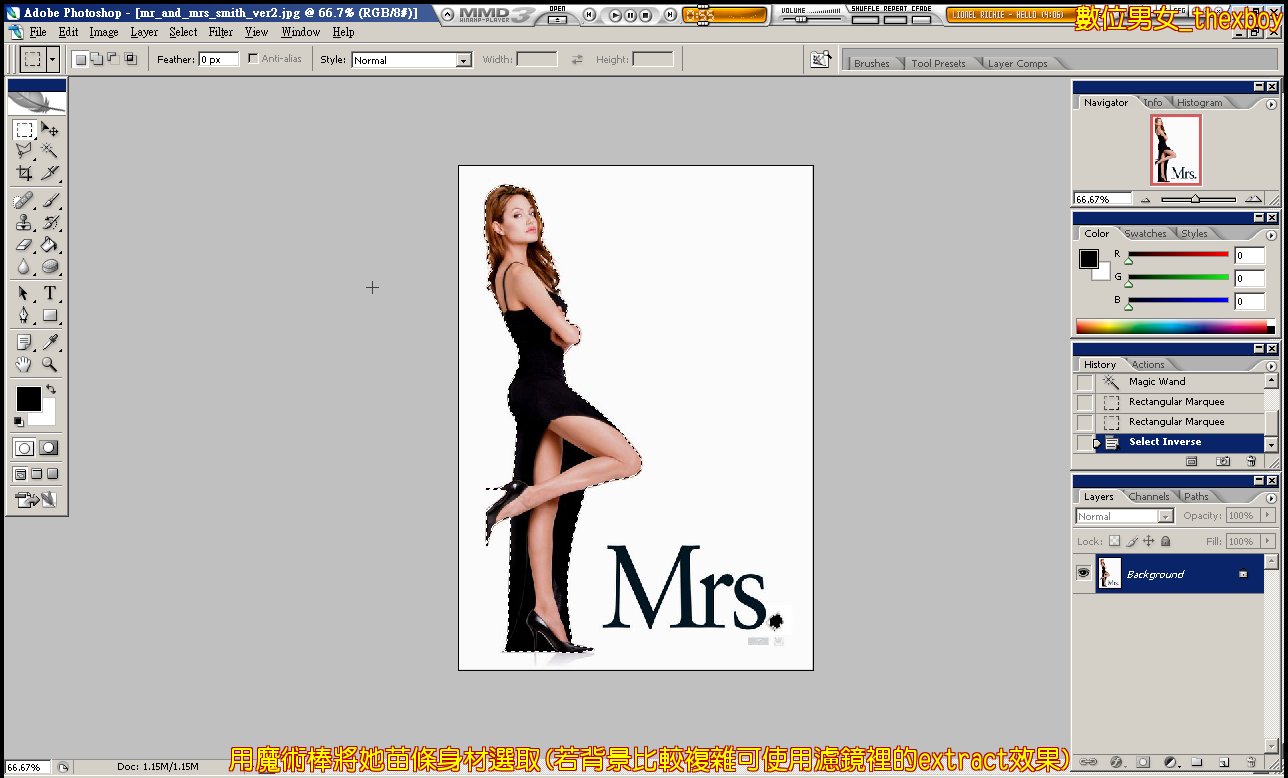Choose Subtract from selection mode in options bar
This screenshot has width=1288, height=778.
tap(113, 59)
